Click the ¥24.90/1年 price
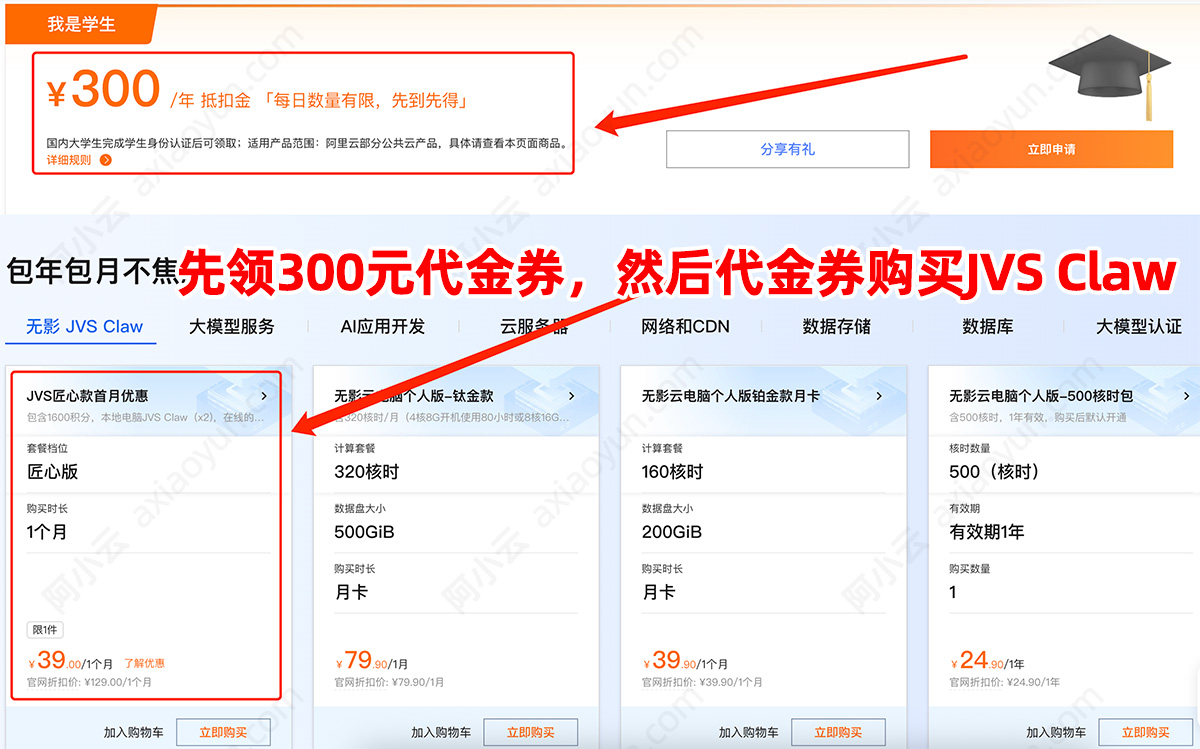 tap(990, 661)
